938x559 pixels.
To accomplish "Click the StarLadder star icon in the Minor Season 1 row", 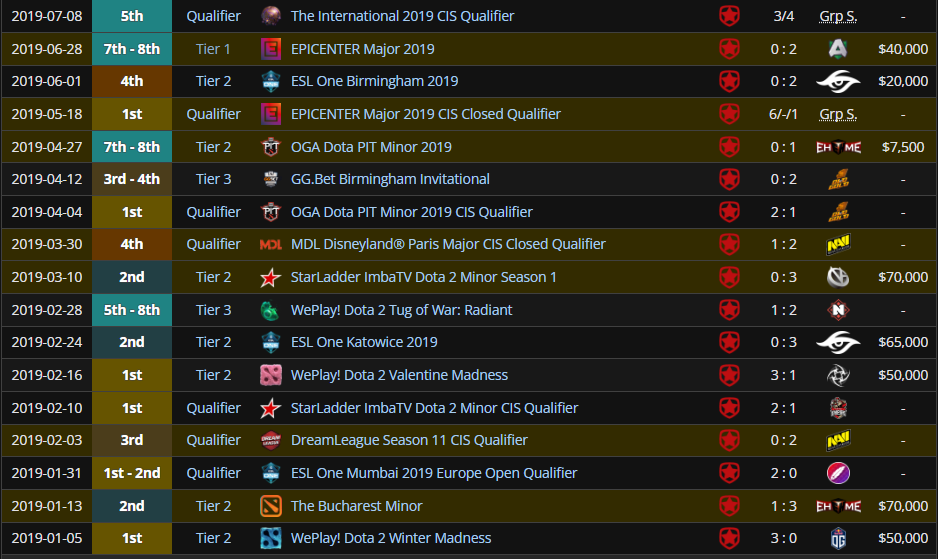I will pos(271,277).
